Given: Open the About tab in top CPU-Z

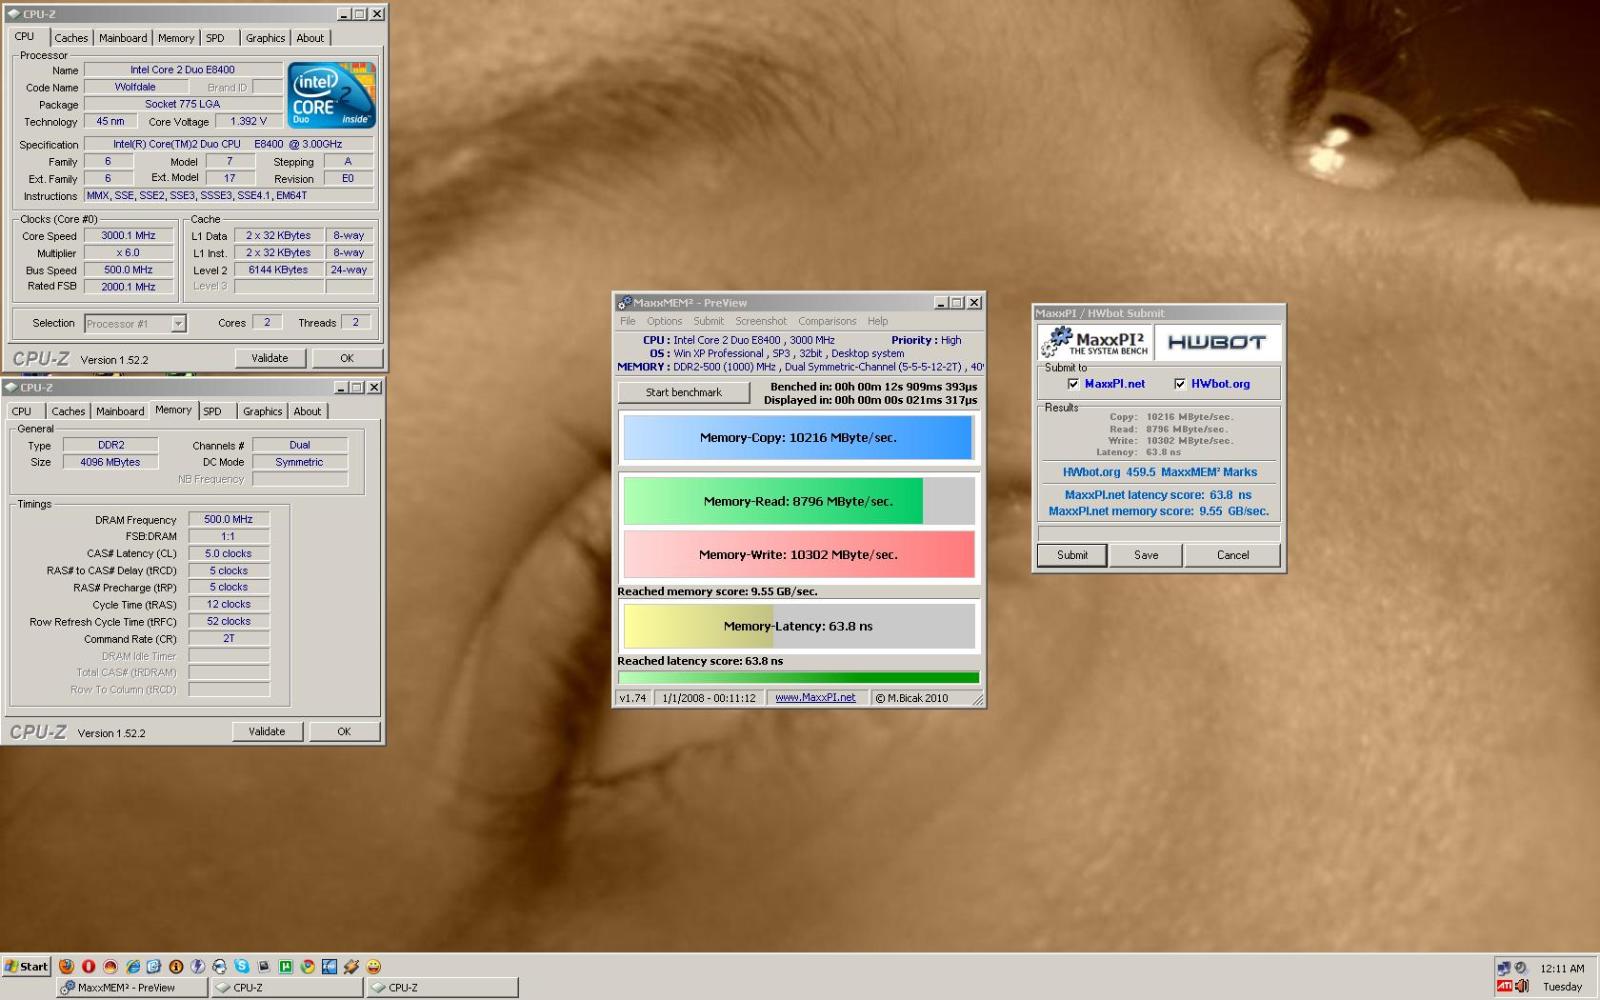Looking at the screenshot, I should click(x=310, y=38).
